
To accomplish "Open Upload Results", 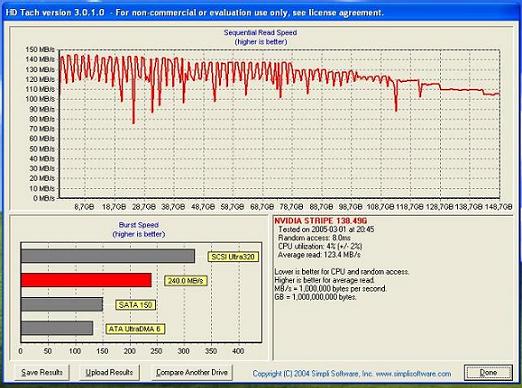I will (109, 372).
